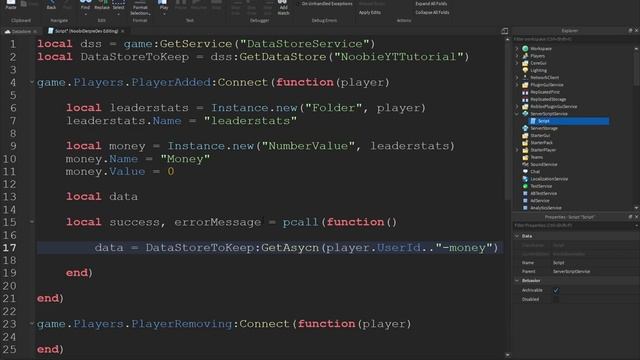Click the Paste button in the Clipboard group
Screen dimensions: 640x360
point(11,5)
